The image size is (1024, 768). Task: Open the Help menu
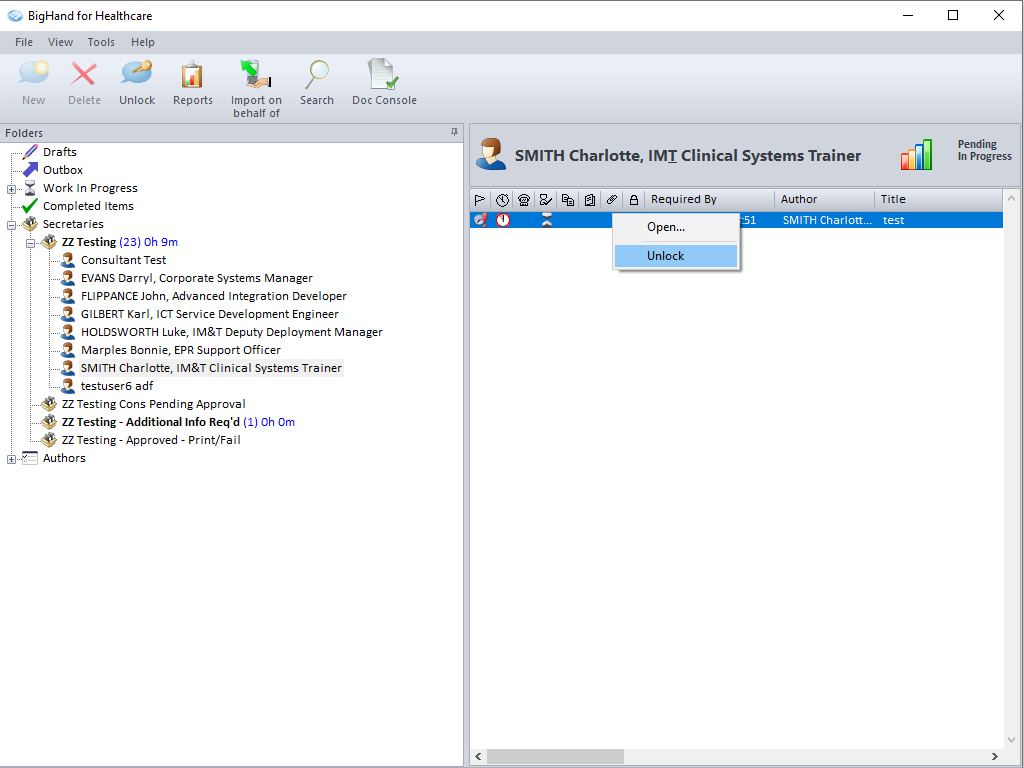tap(142, 42)
